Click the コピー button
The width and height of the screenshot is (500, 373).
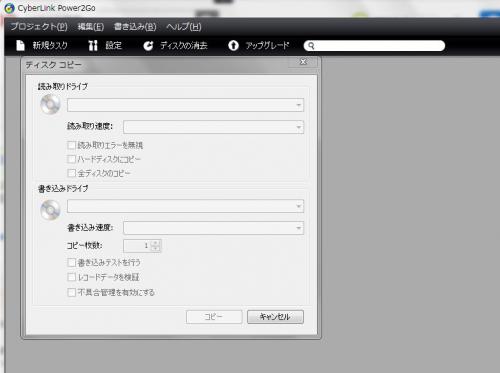(x=214, y=317)
